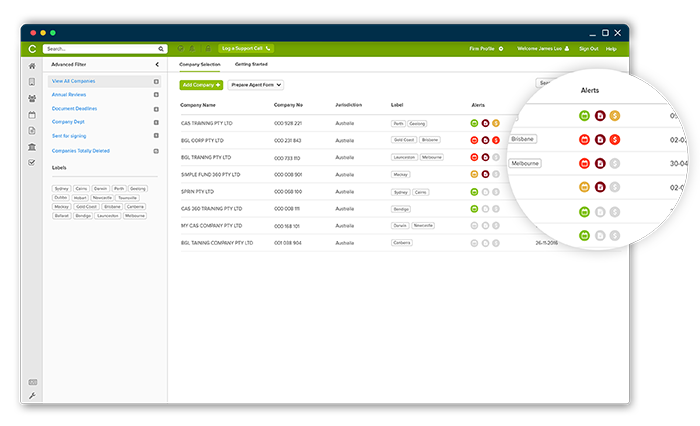Click the Log a Support Call button
This screenshot has height=426, width=700.
(241, 48)
